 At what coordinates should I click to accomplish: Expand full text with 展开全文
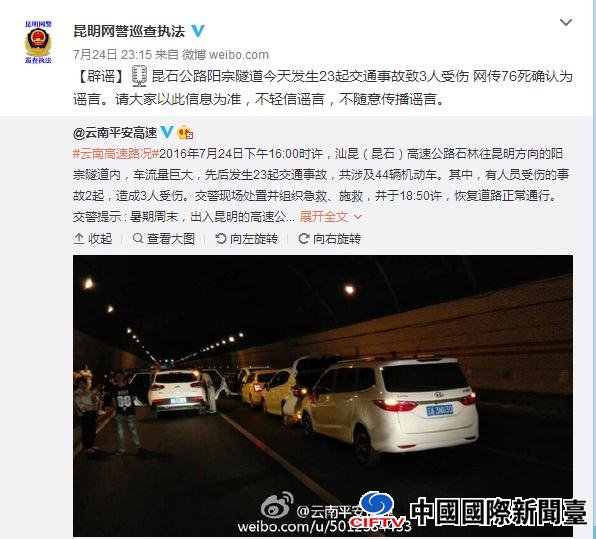tap(330, 217)
